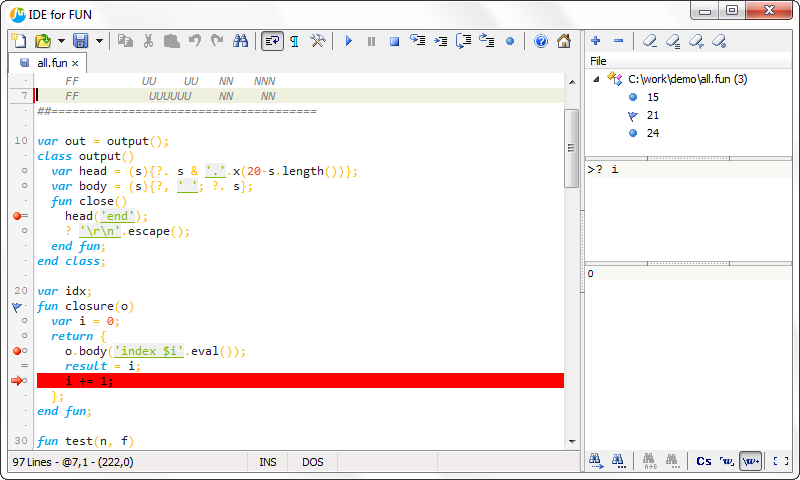
Task: Click editor scroll down arrow
Action: [572, 441]
